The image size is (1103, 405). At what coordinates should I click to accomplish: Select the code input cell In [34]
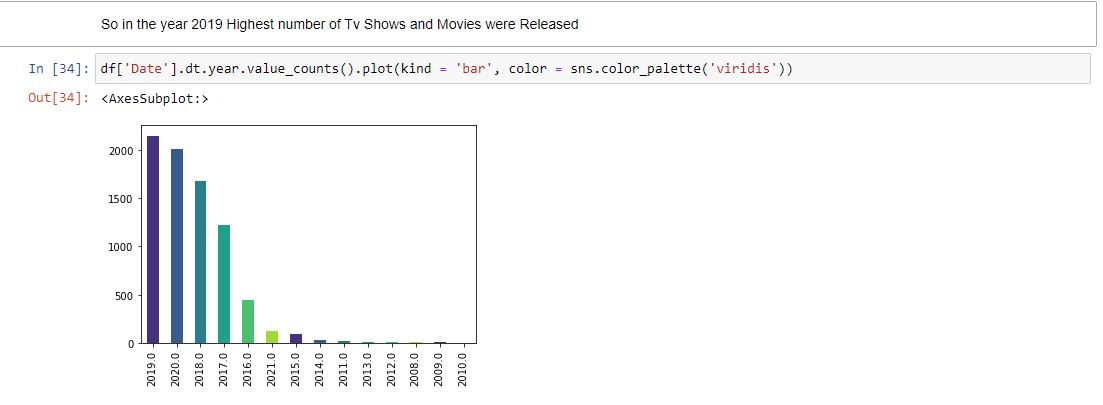pos(592,69)
